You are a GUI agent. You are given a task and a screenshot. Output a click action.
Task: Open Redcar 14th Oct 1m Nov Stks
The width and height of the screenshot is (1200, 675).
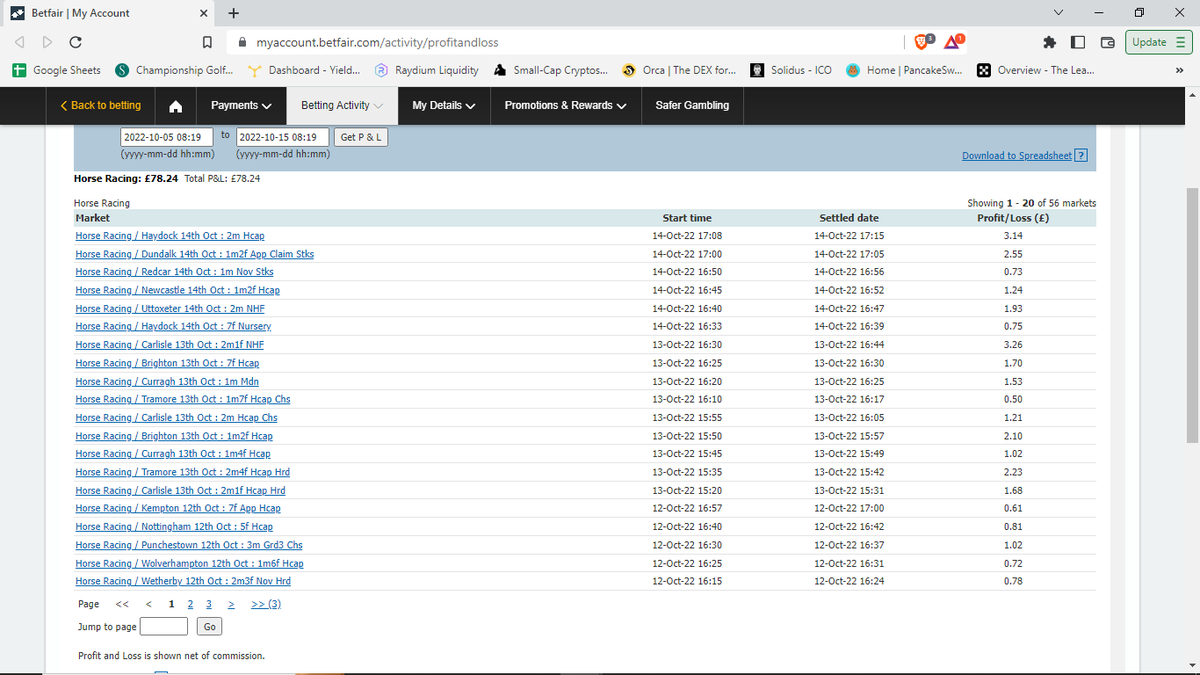click(x=174, y=272)
